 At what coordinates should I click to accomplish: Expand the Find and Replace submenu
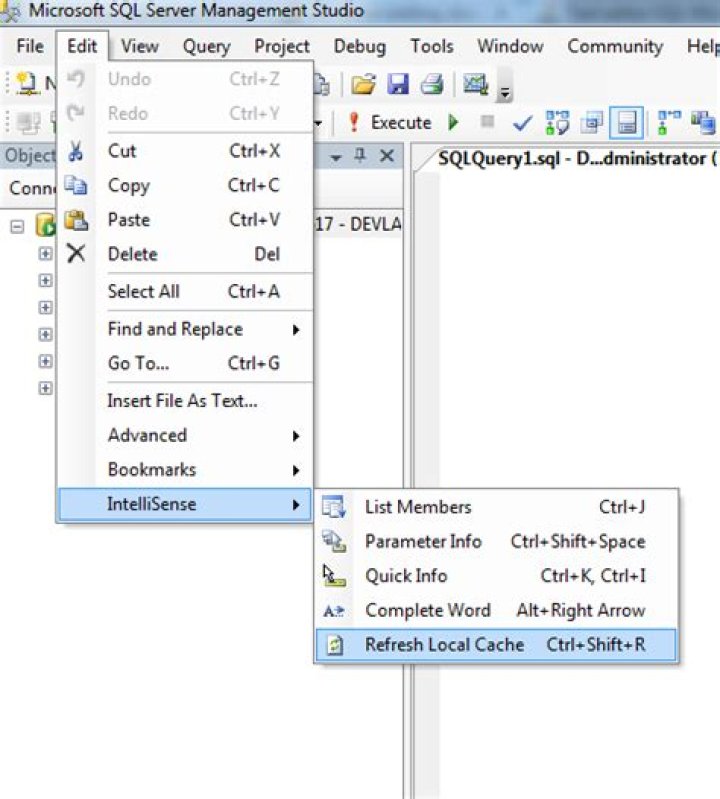pyautogui.click(x=185, y=329)
